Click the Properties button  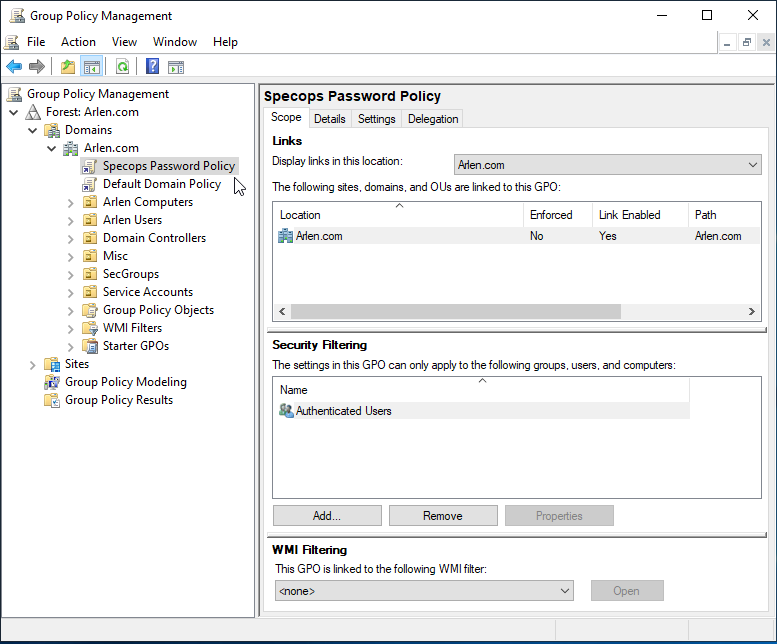[559, 516]
